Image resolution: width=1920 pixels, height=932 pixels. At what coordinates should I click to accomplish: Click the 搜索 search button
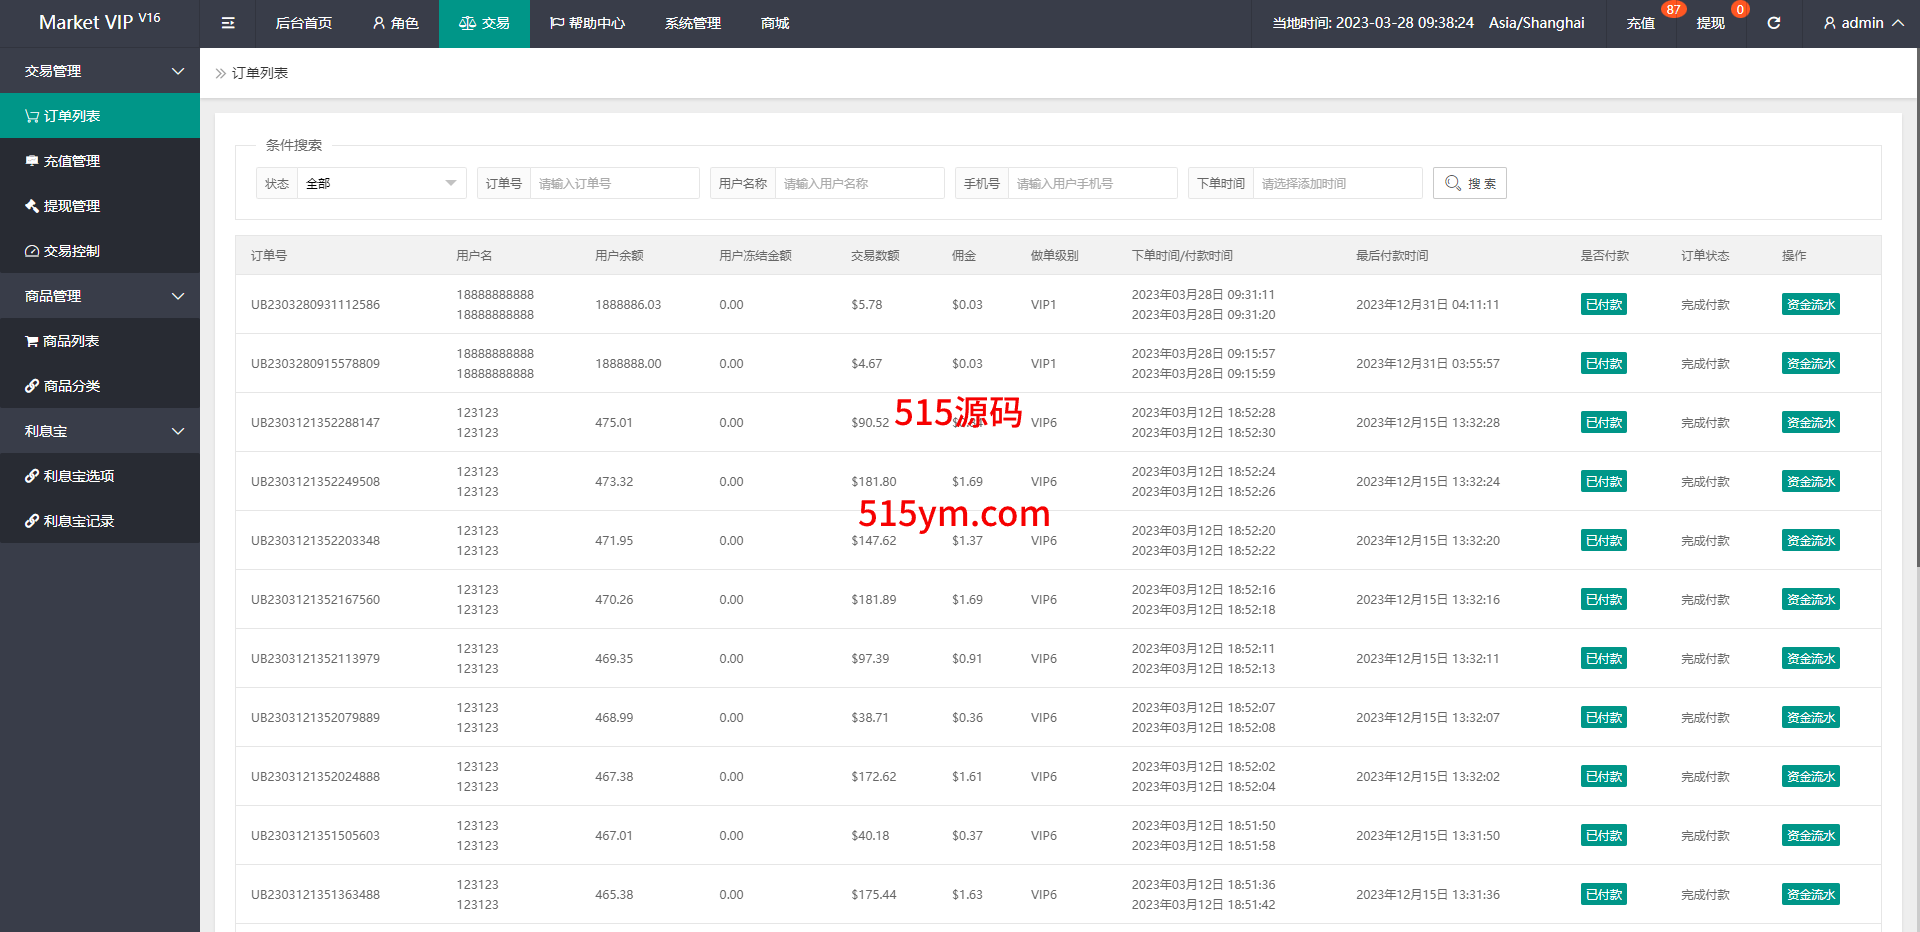1469,183
